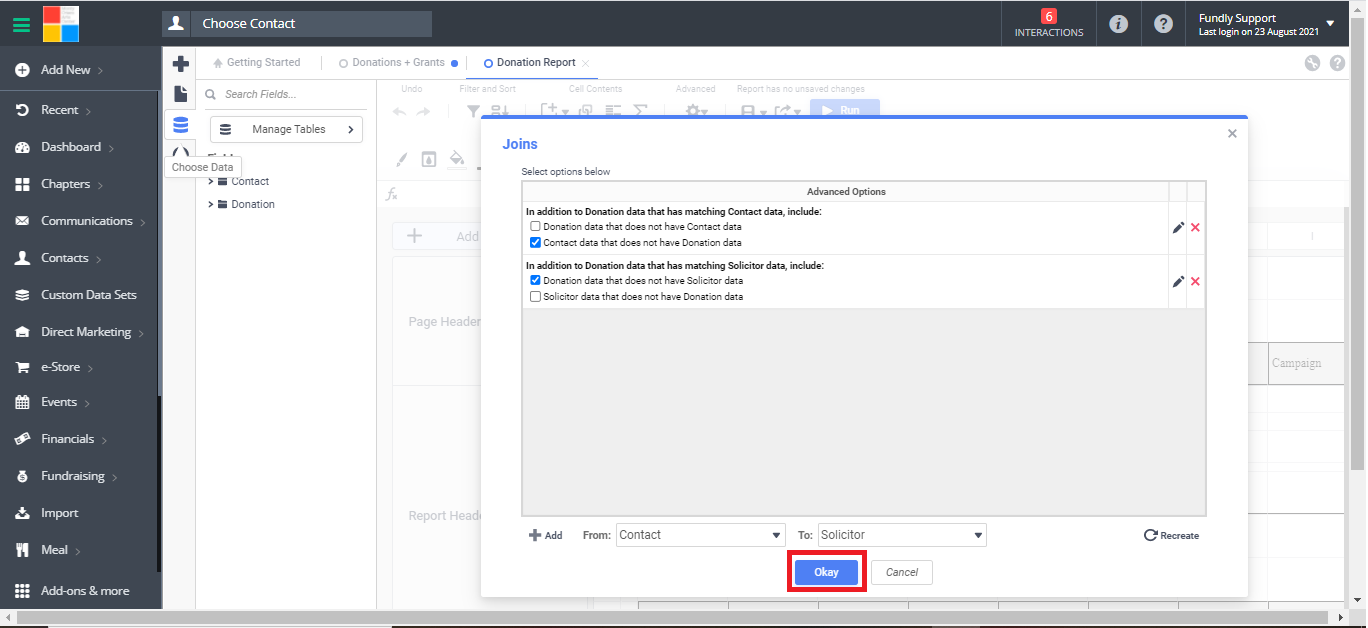
Task: Open the Interactions notifications badge
Action: point(1048,23)
